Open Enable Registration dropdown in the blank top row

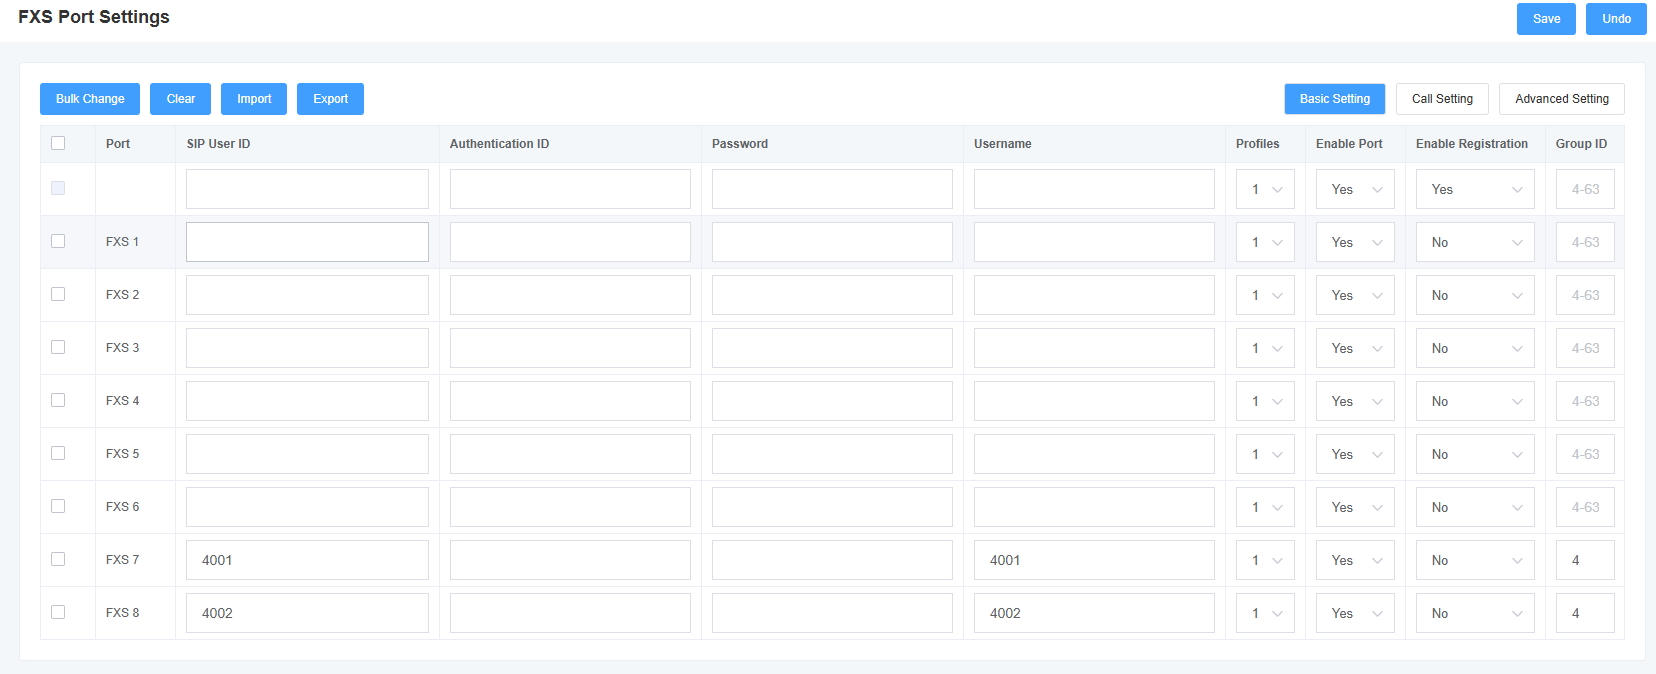click(1475, 189)
